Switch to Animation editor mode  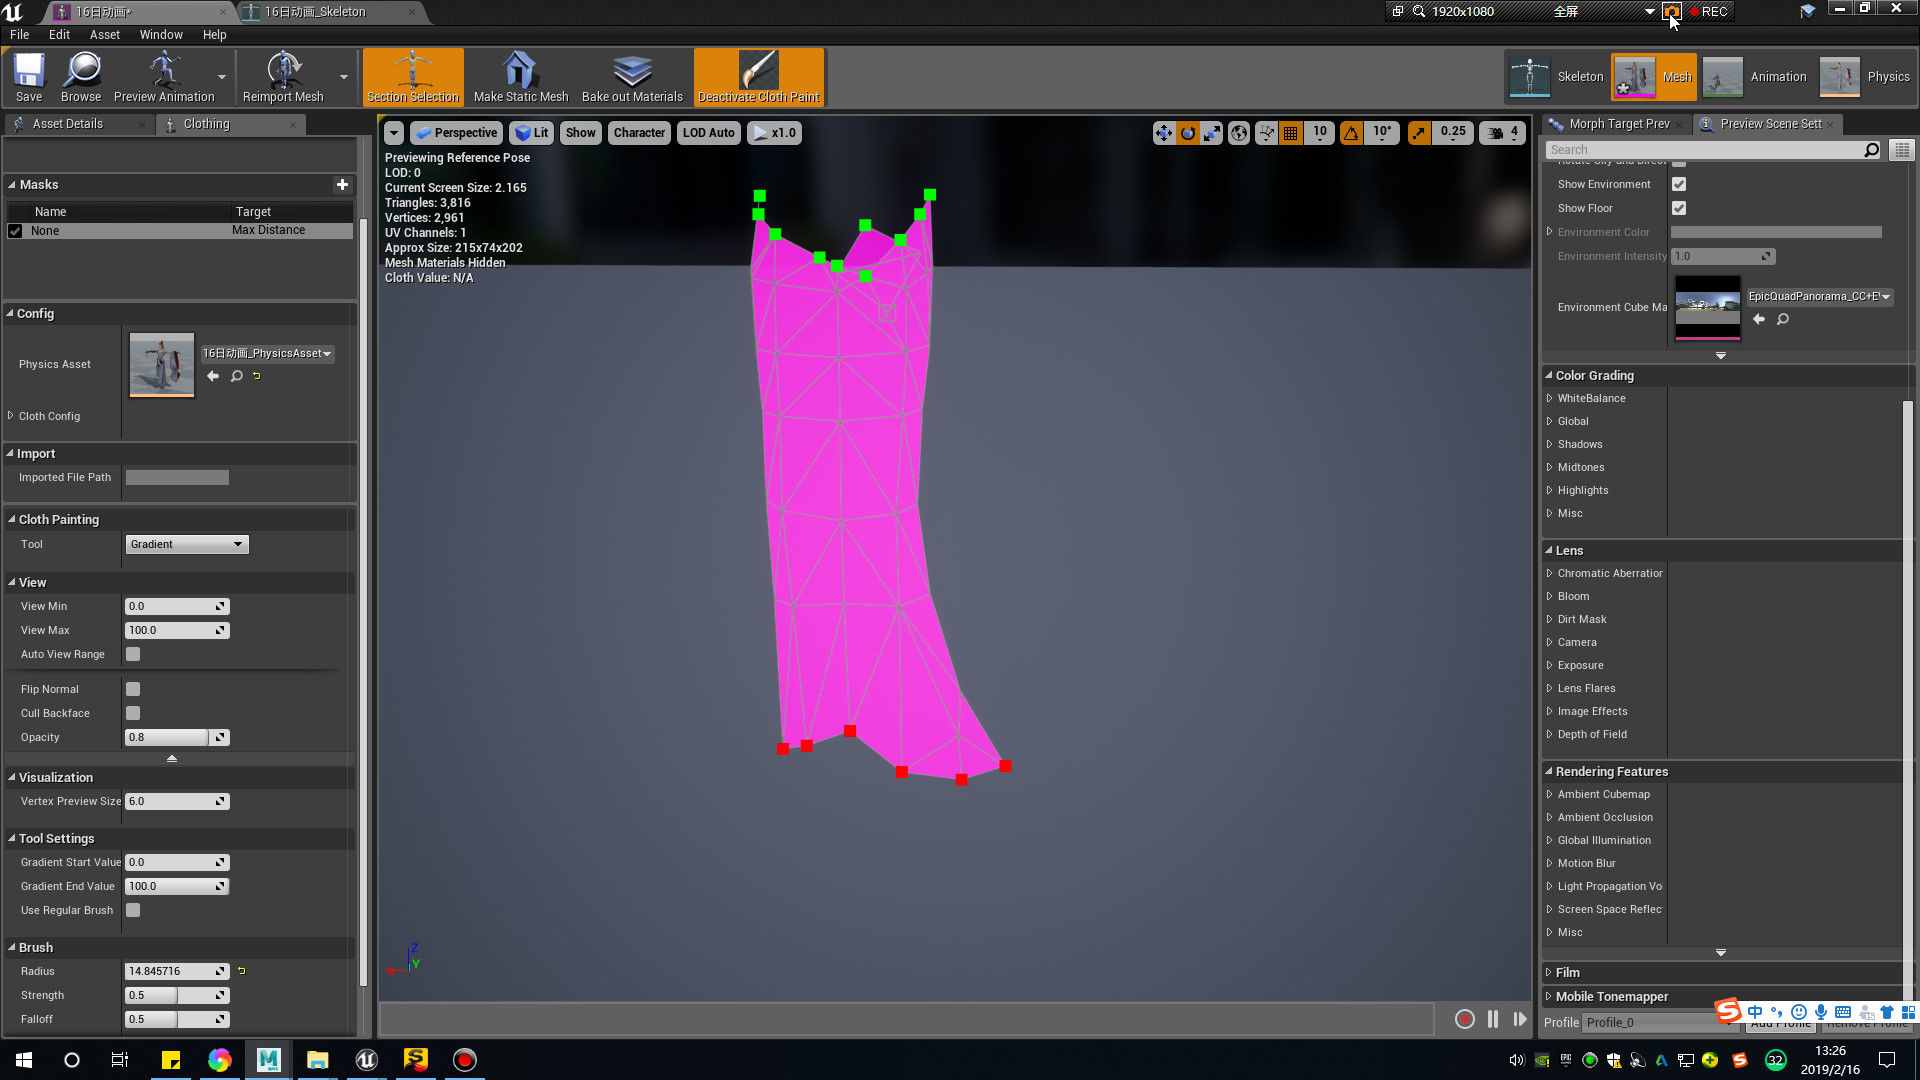1755,77
